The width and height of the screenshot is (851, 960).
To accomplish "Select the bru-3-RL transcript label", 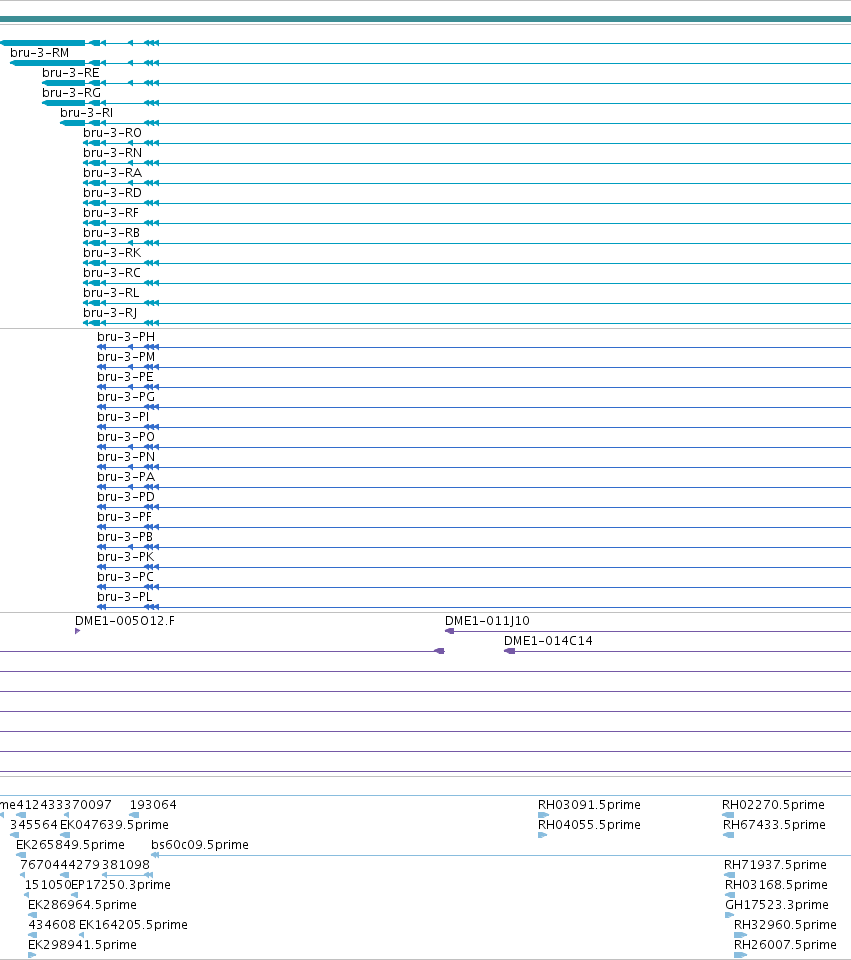I will tap(111, 293).
